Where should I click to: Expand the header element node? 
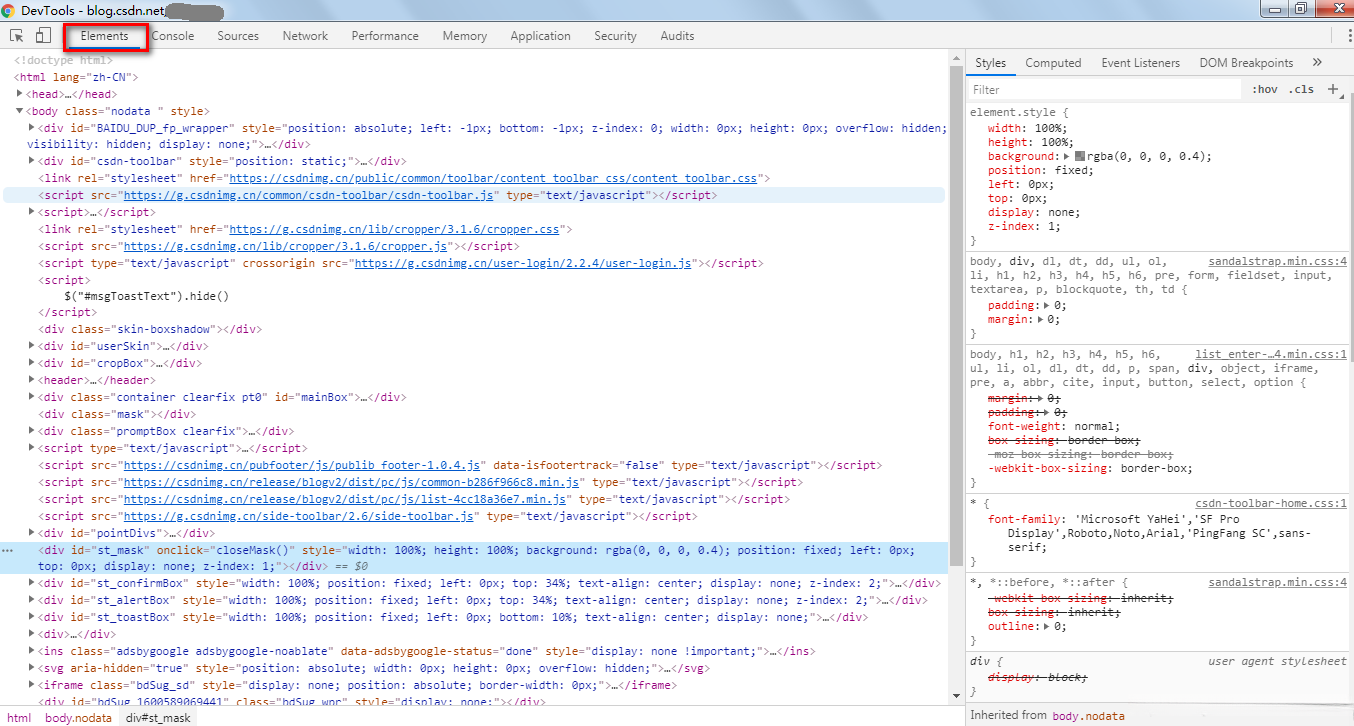32,380
